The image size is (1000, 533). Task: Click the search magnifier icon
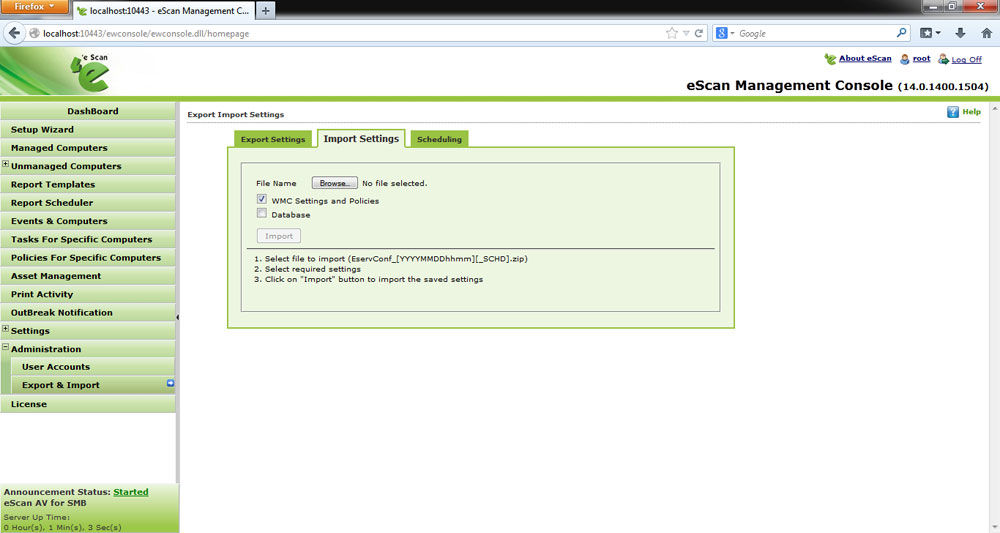(901, 33)
